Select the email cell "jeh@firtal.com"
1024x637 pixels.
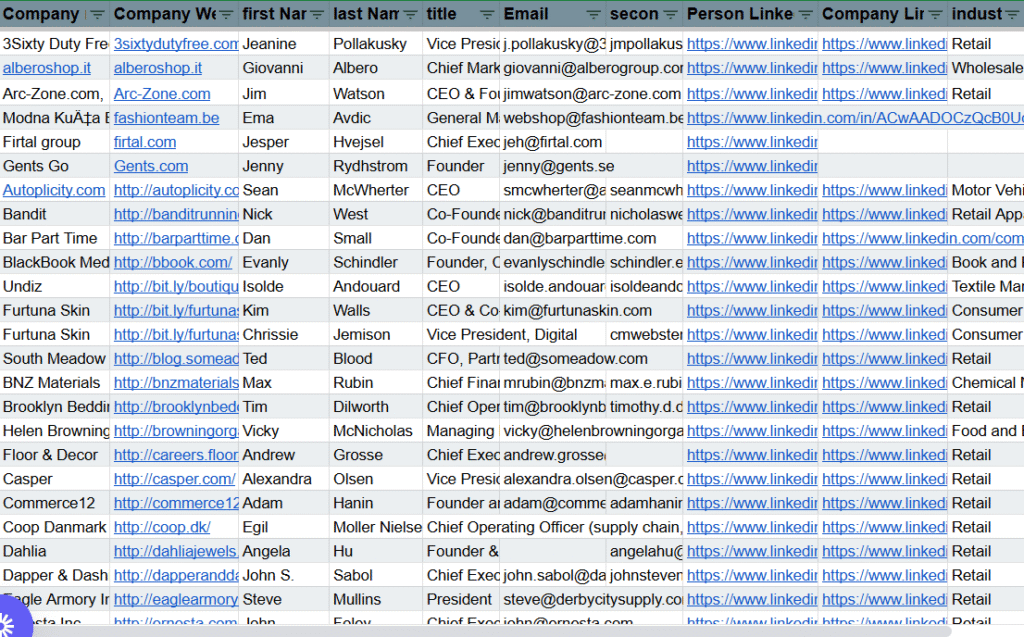(554, 142)
